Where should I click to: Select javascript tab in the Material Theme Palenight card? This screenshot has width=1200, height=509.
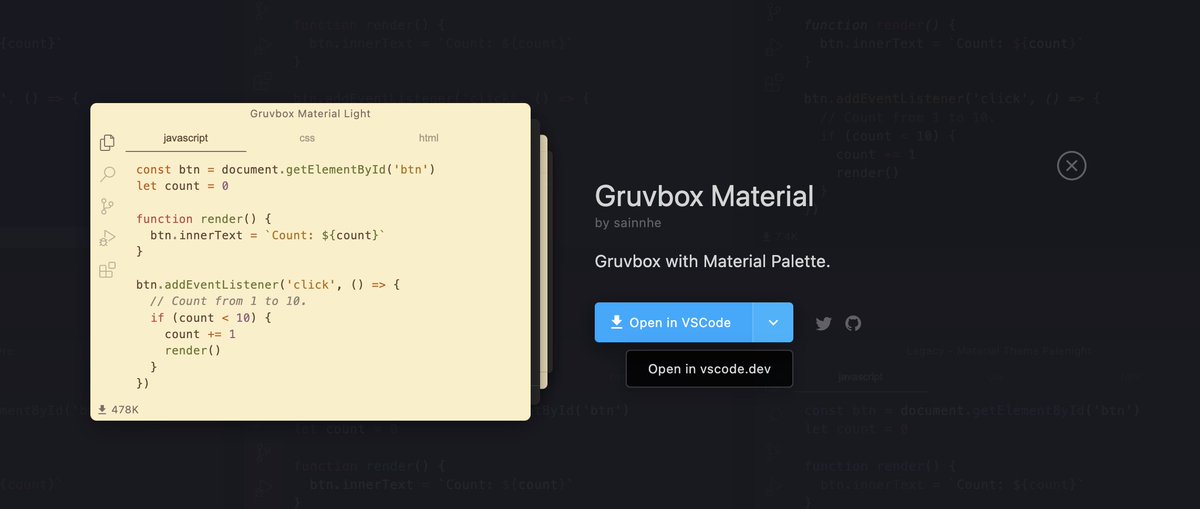860,377
